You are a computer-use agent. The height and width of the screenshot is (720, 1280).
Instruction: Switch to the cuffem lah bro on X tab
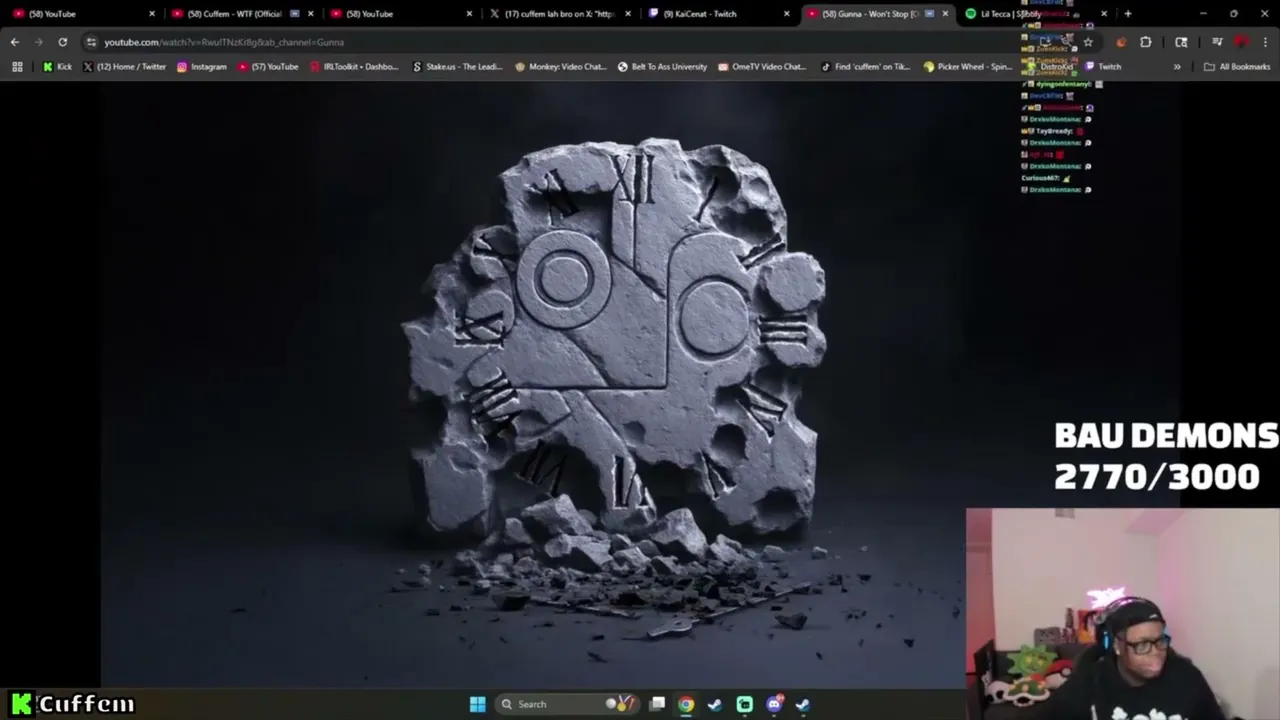(560, 14)
